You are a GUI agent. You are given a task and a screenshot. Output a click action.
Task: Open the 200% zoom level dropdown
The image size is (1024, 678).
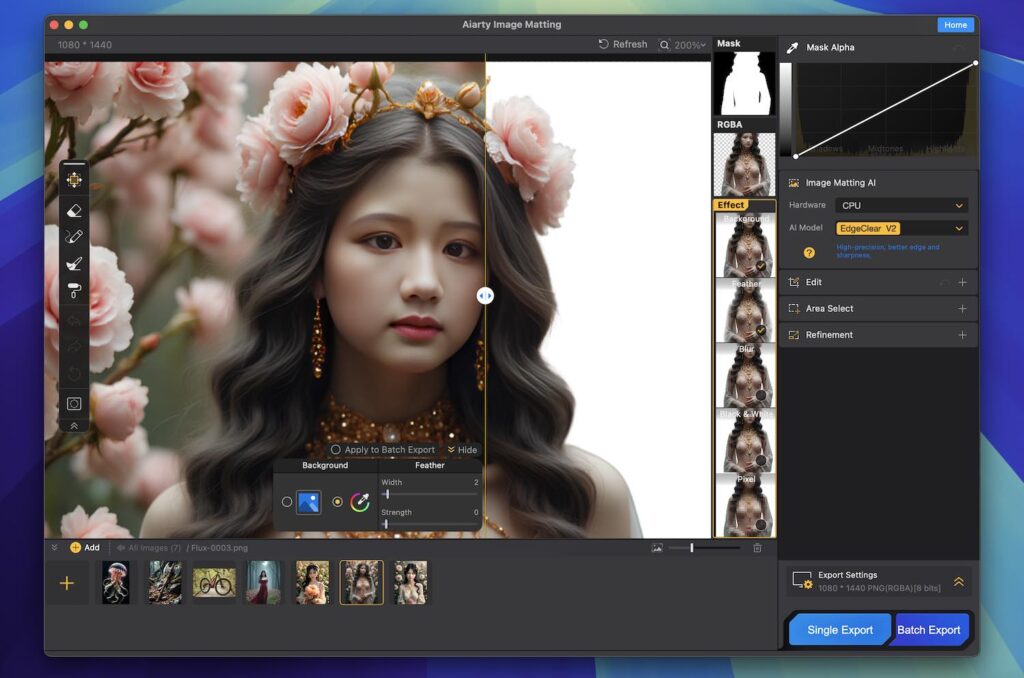(x=690, y=45)
